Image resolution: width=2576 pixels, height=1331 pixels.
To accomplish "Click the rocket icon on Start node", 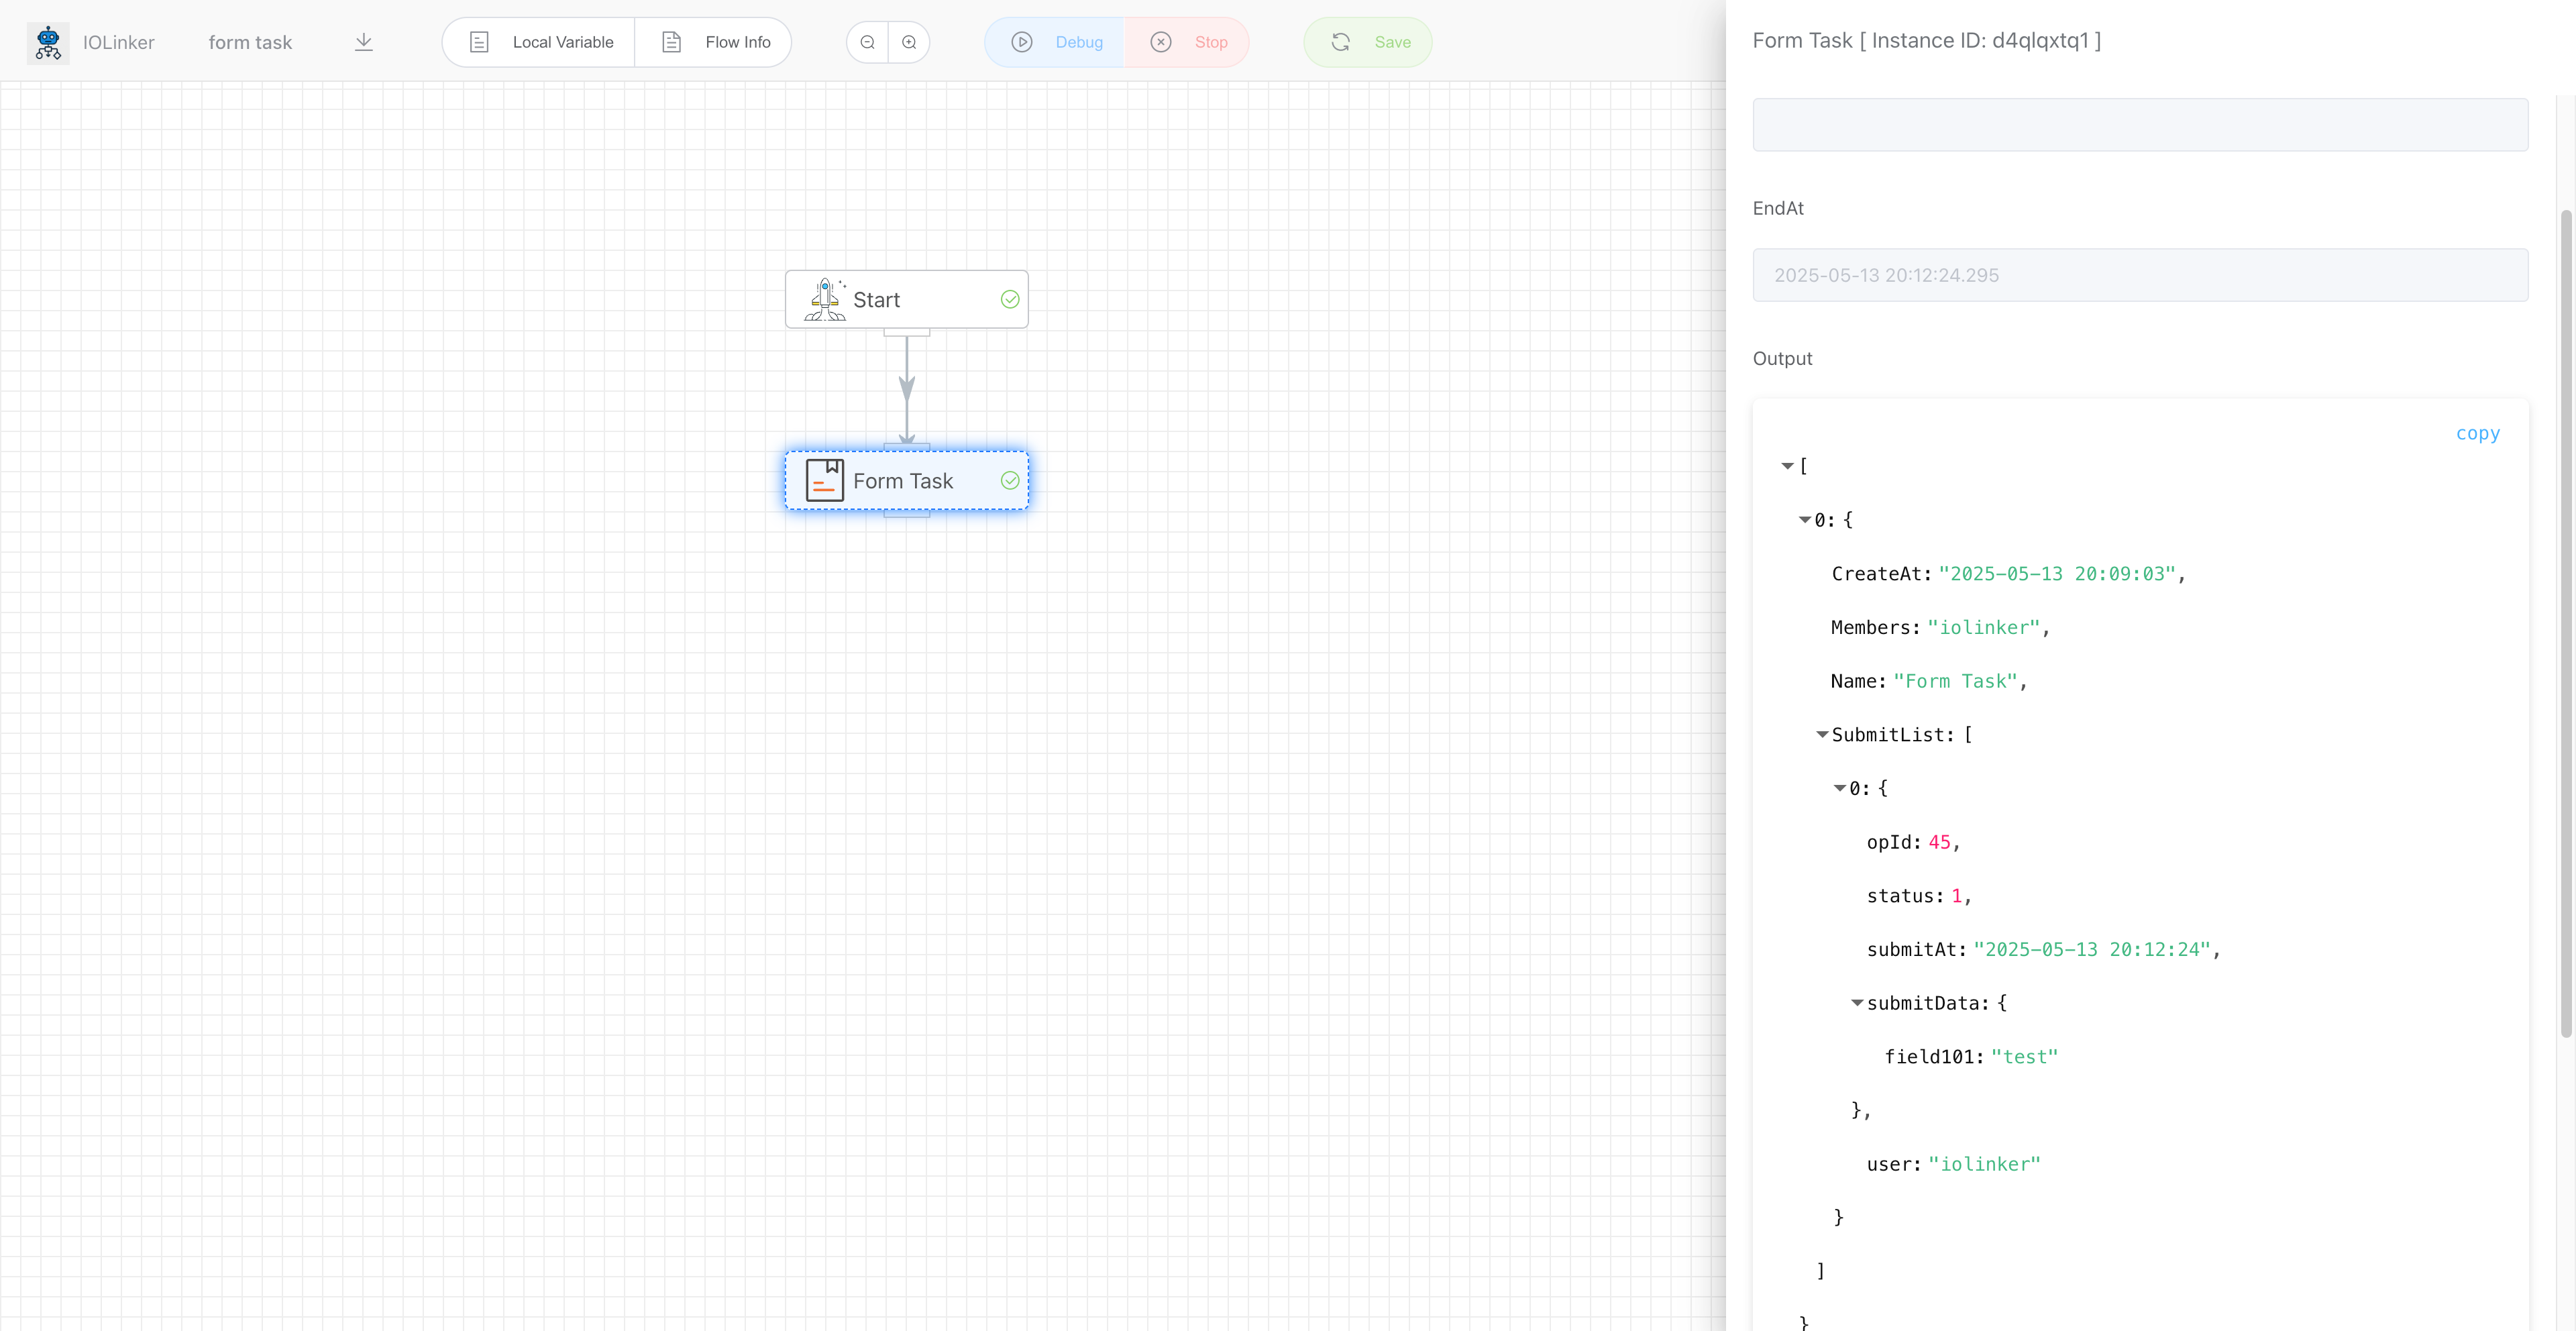I will (825, 299).
